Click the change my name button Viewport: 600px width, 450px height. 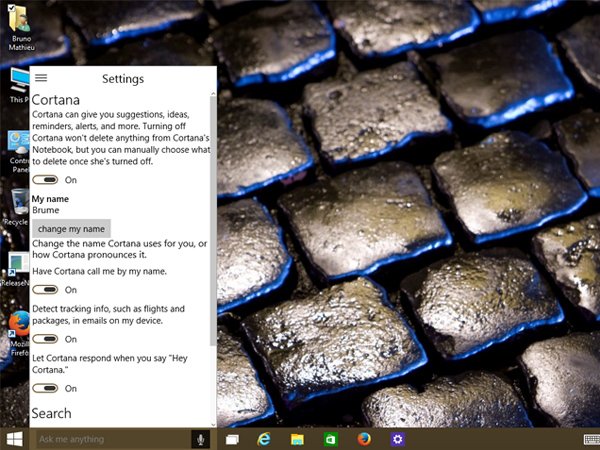(71, 229)
